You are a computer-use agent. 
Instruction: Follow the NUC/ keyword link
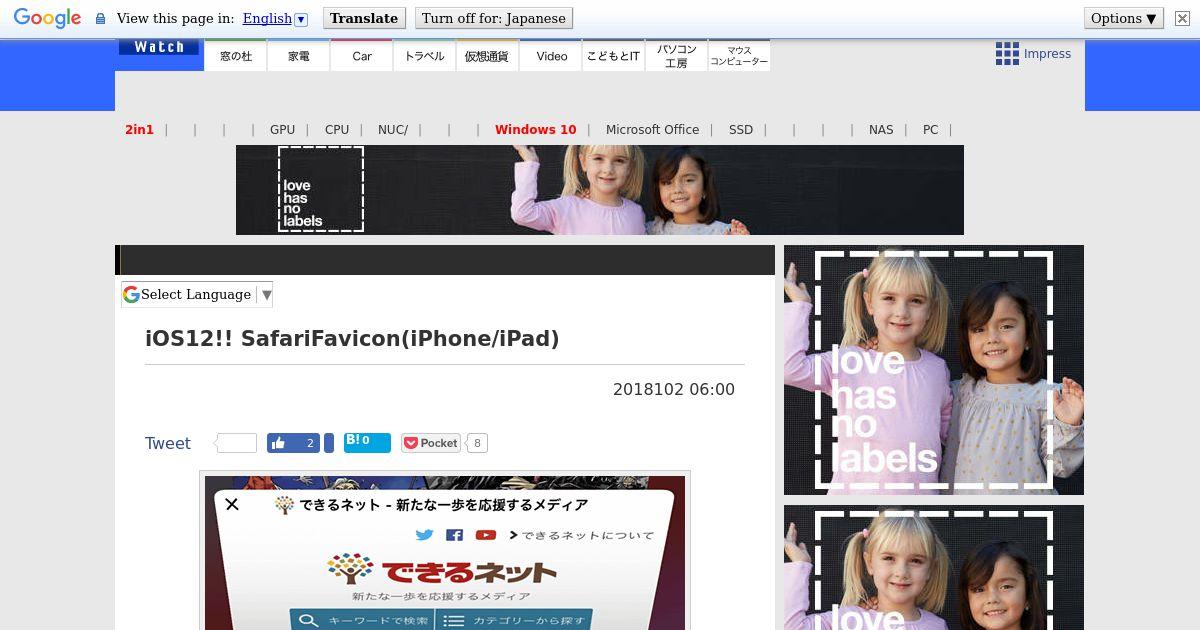(393, 130)
